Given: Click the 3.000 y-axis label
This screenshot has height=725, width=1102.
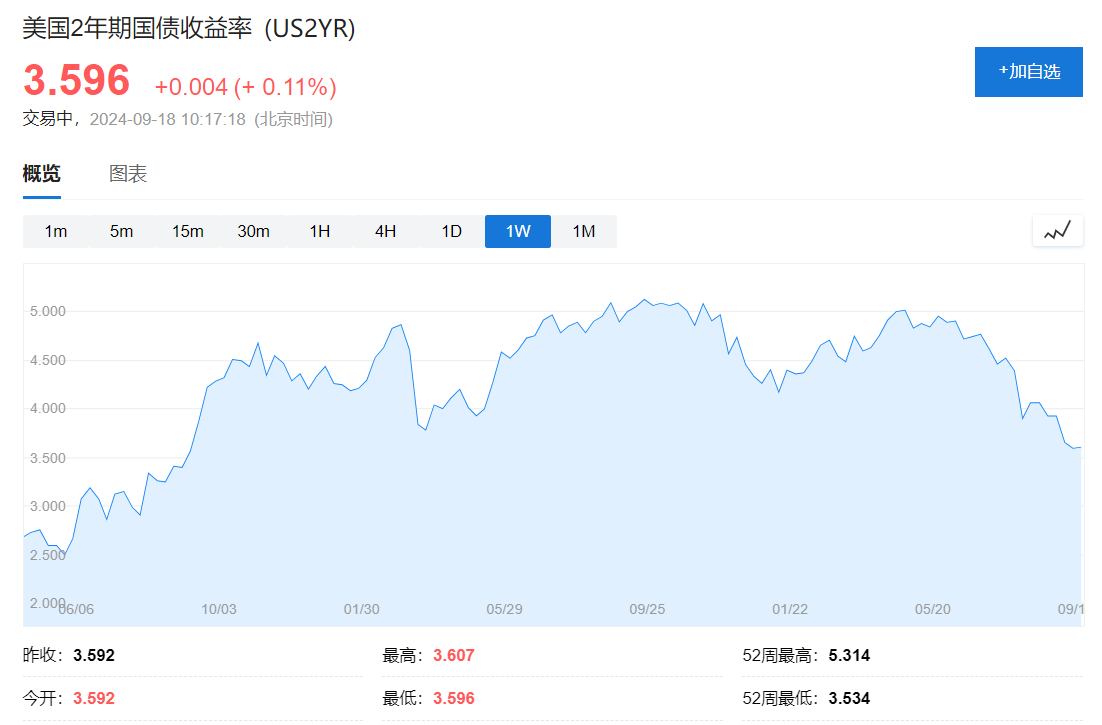Looking at the screenshot, I should tap(48, 506).
